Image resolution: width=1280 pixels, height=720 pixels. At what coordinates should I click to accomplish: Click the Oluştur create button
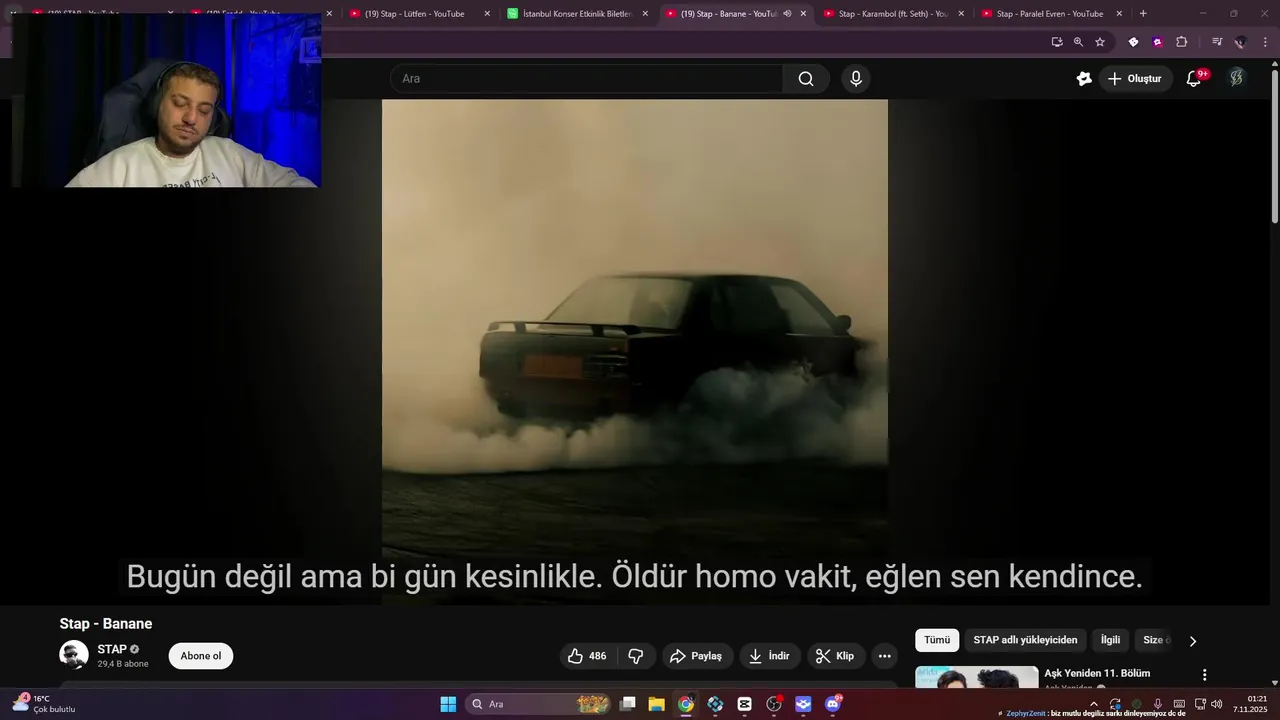pyautogui.click(x=1135, y=79)
